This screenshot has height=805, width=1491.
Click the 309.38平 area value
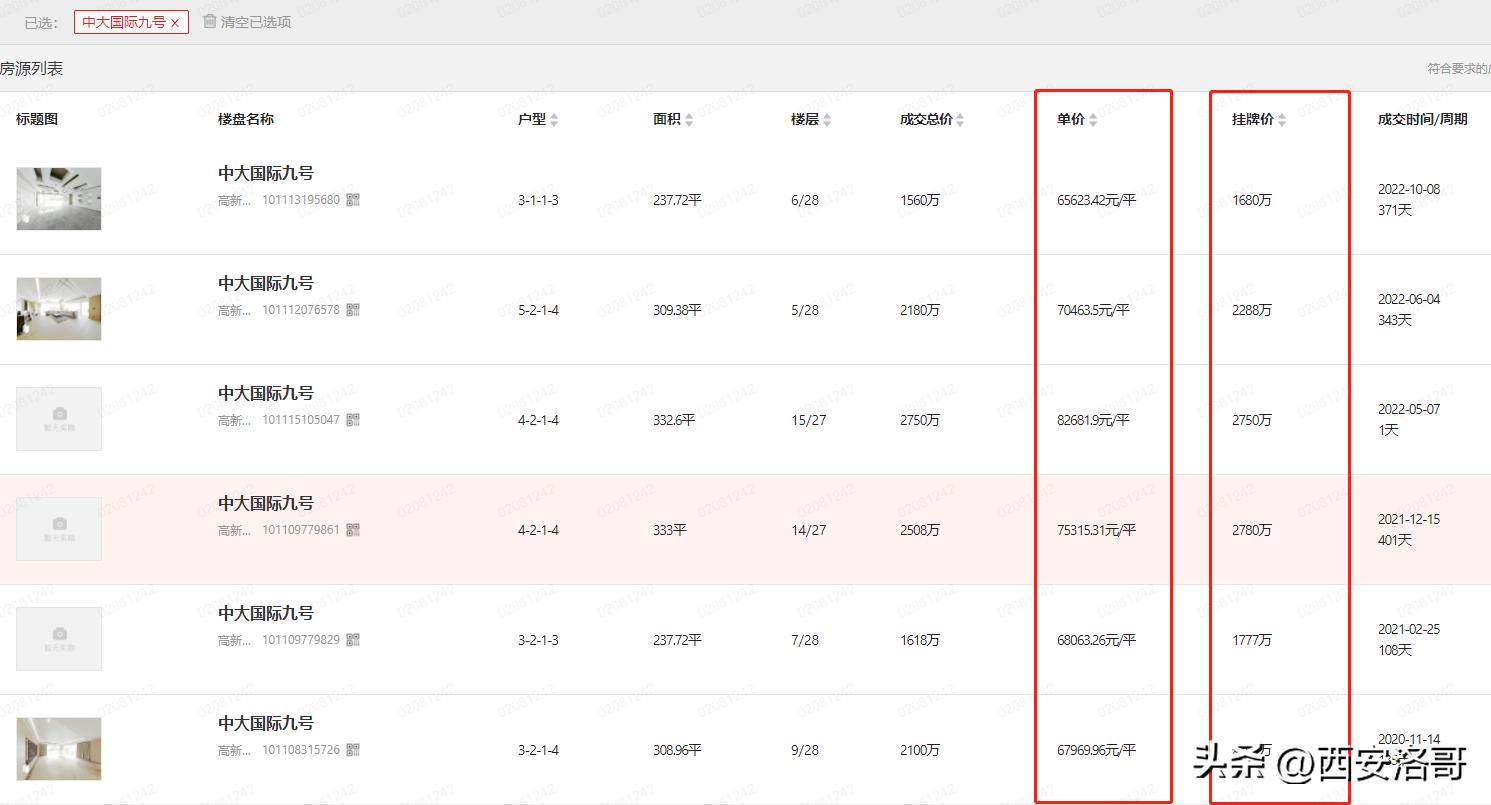677,310
